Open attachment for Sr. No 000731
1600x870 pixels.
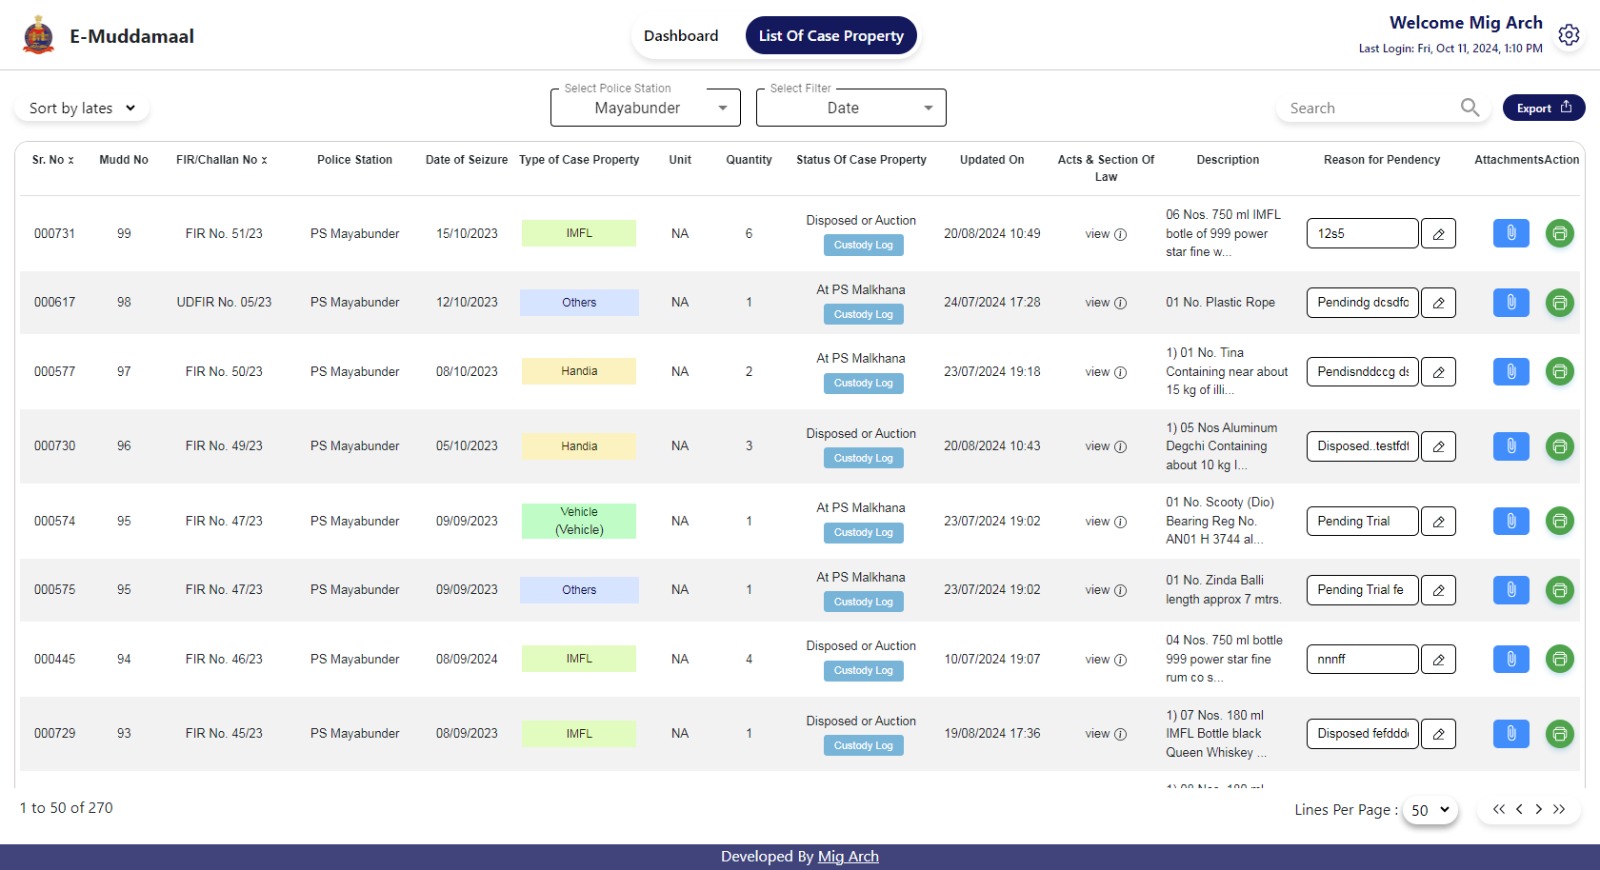point(1511,233)
